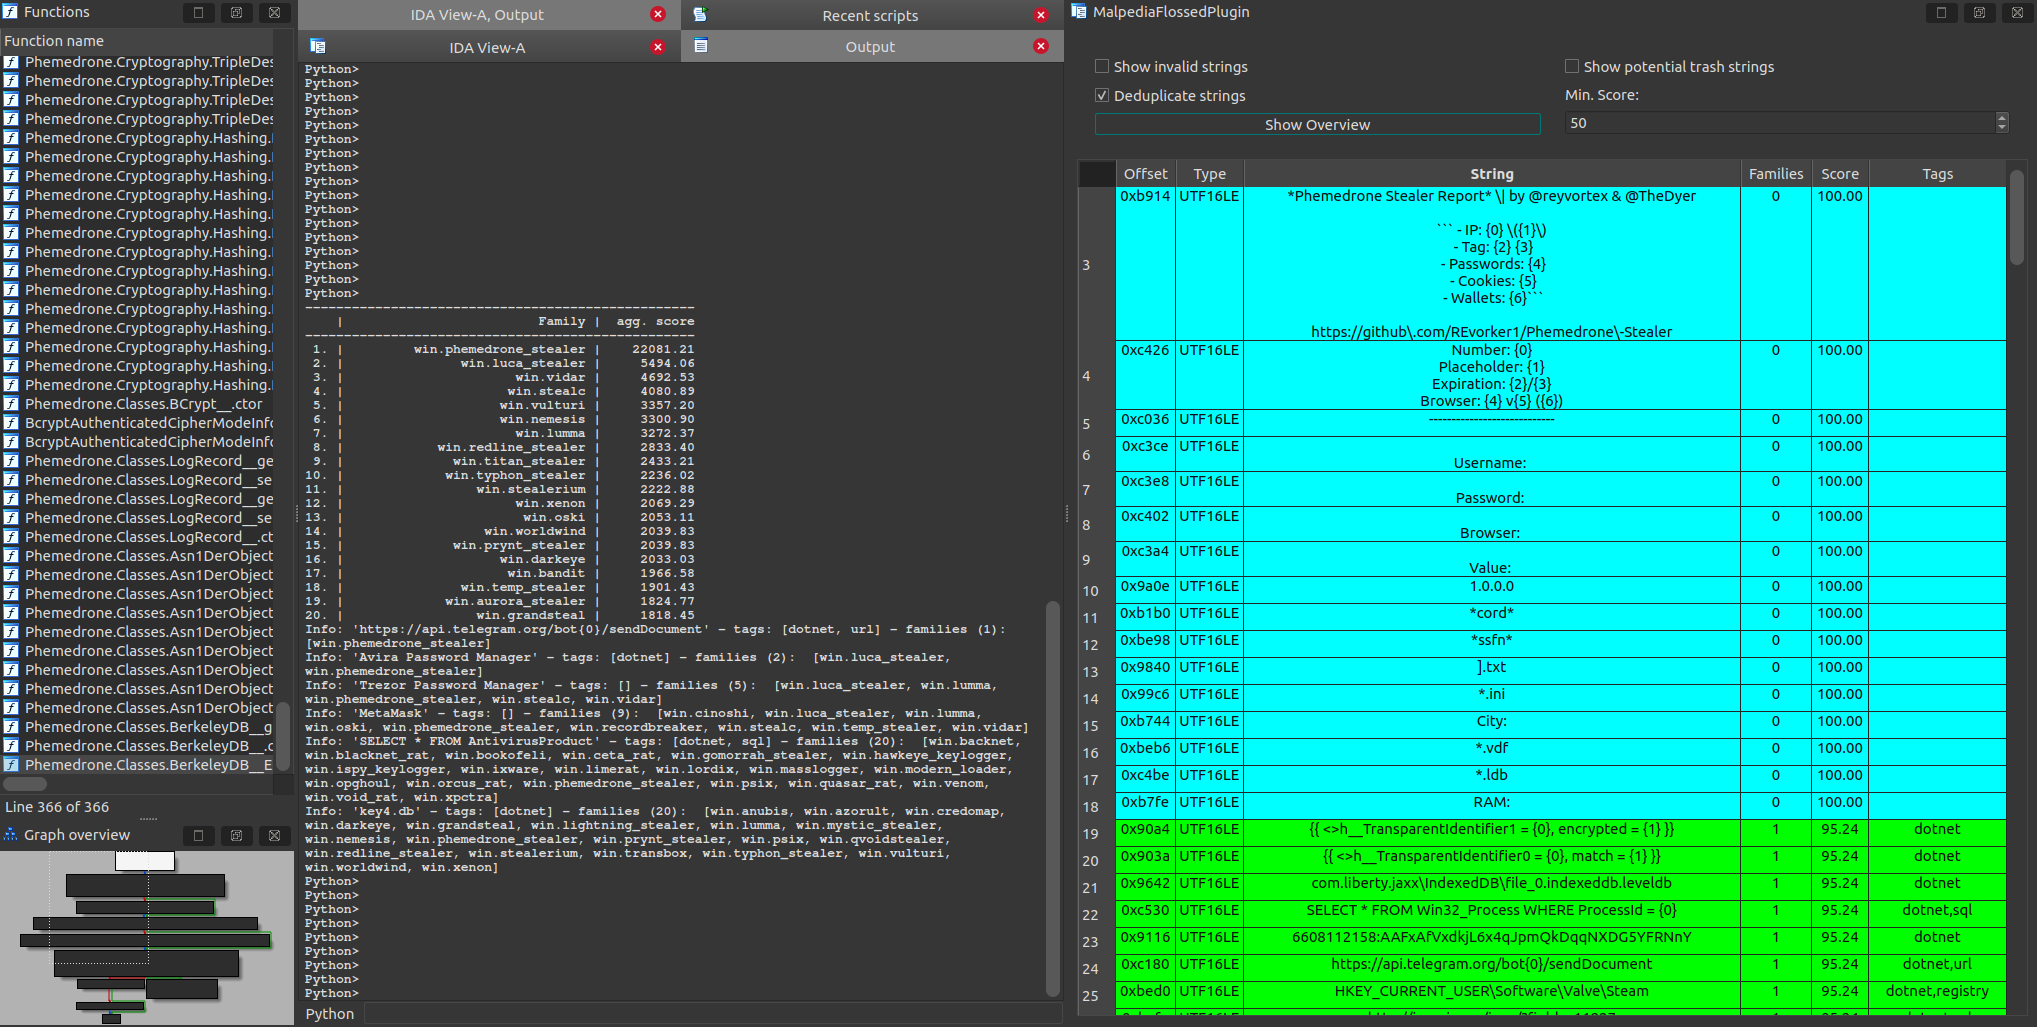Switch to the Output tab
The width and height of the screenshot is (2037, 1027).
[870, 46]
